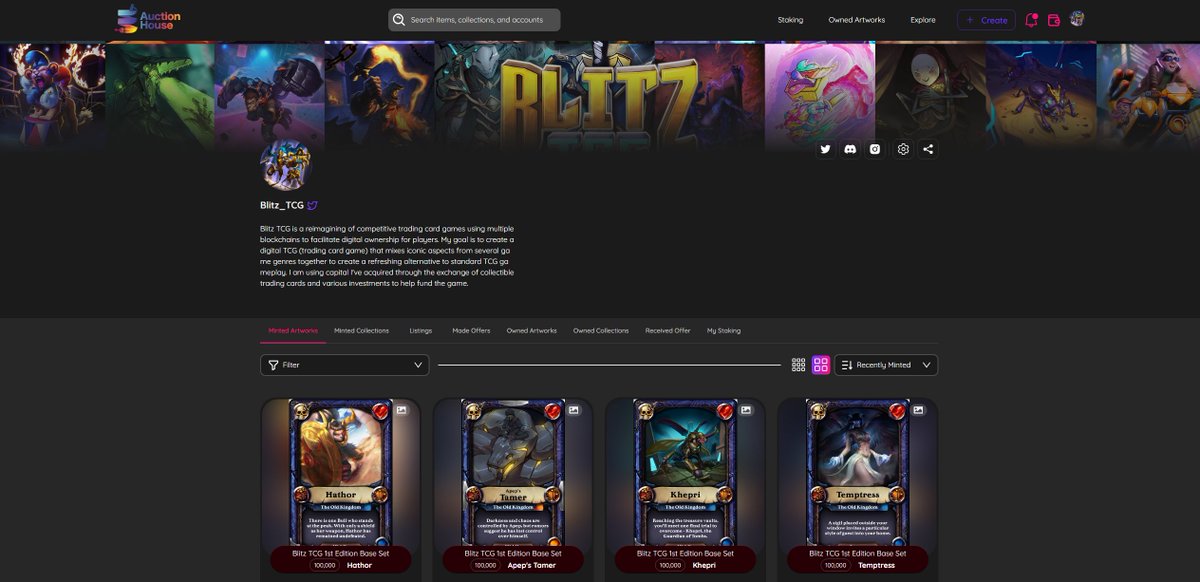Open profile settings gear icon
Viewport: 1200px width, 582px height.
coord(903,149)
